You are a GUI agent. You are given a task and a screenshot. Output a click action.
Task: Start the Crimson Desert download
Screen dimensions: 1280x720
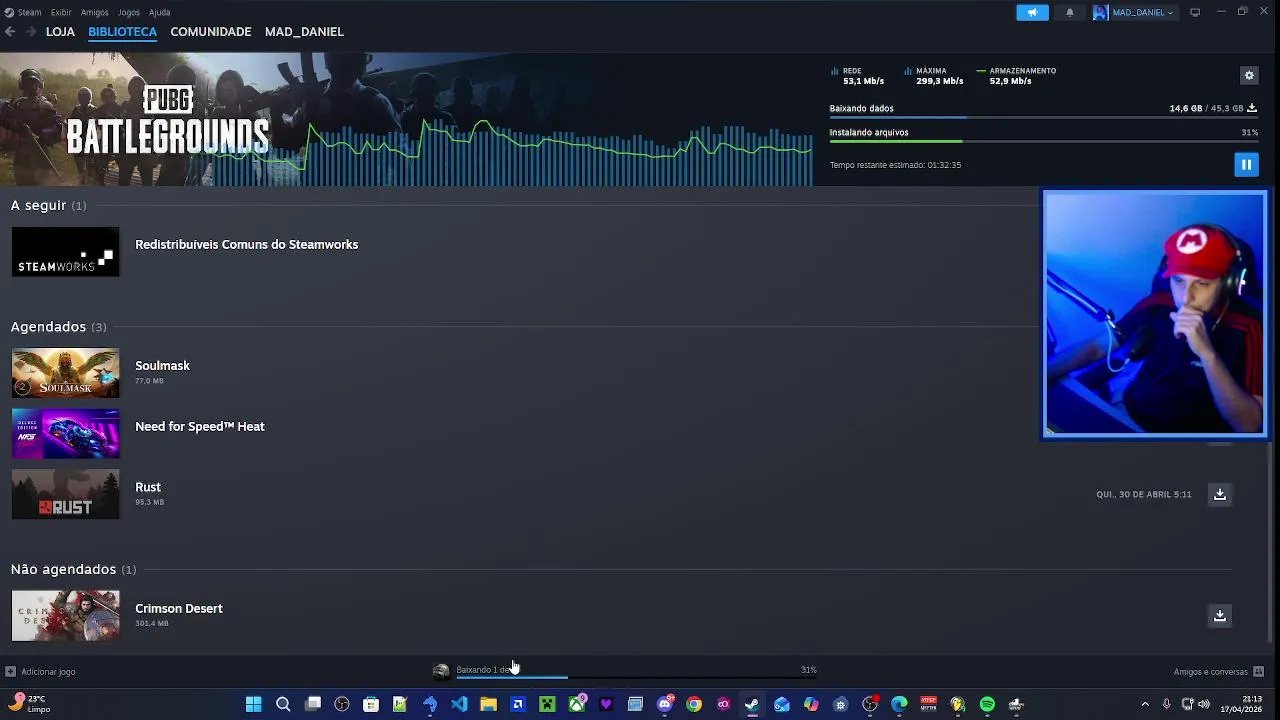[1220, 615]
